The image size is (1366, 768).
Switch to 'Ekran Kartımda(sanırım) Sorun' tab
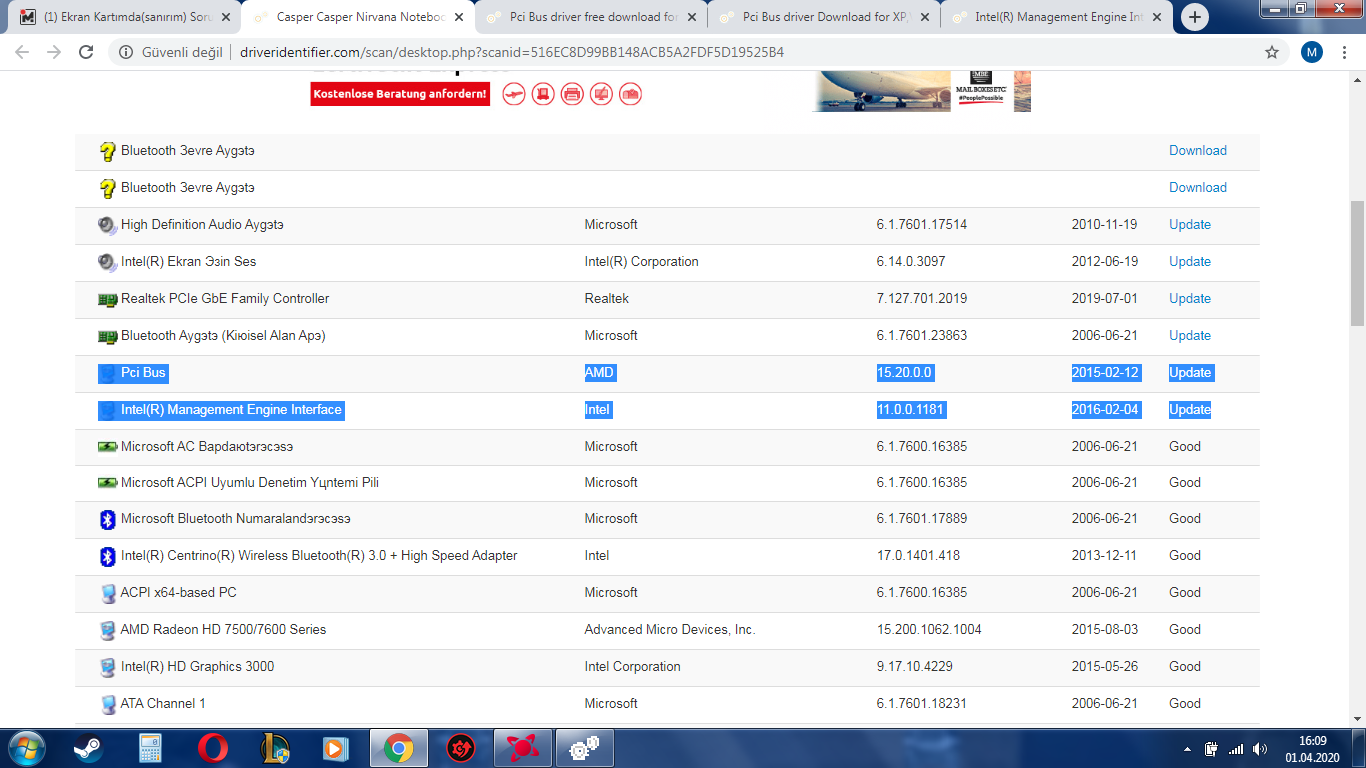pyautogui.click(x=124, y=17)
